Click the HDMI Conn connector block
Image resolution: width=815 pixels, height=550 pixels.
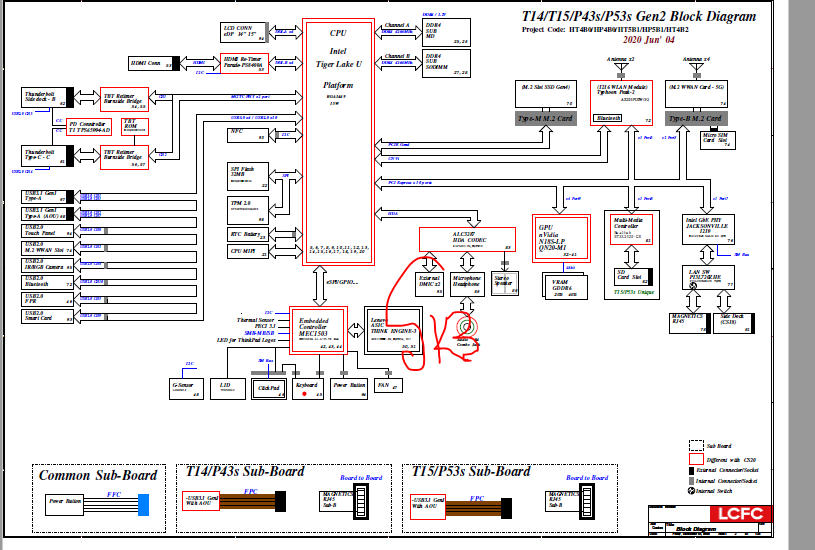pyautogui.click(x=154, y=63)
